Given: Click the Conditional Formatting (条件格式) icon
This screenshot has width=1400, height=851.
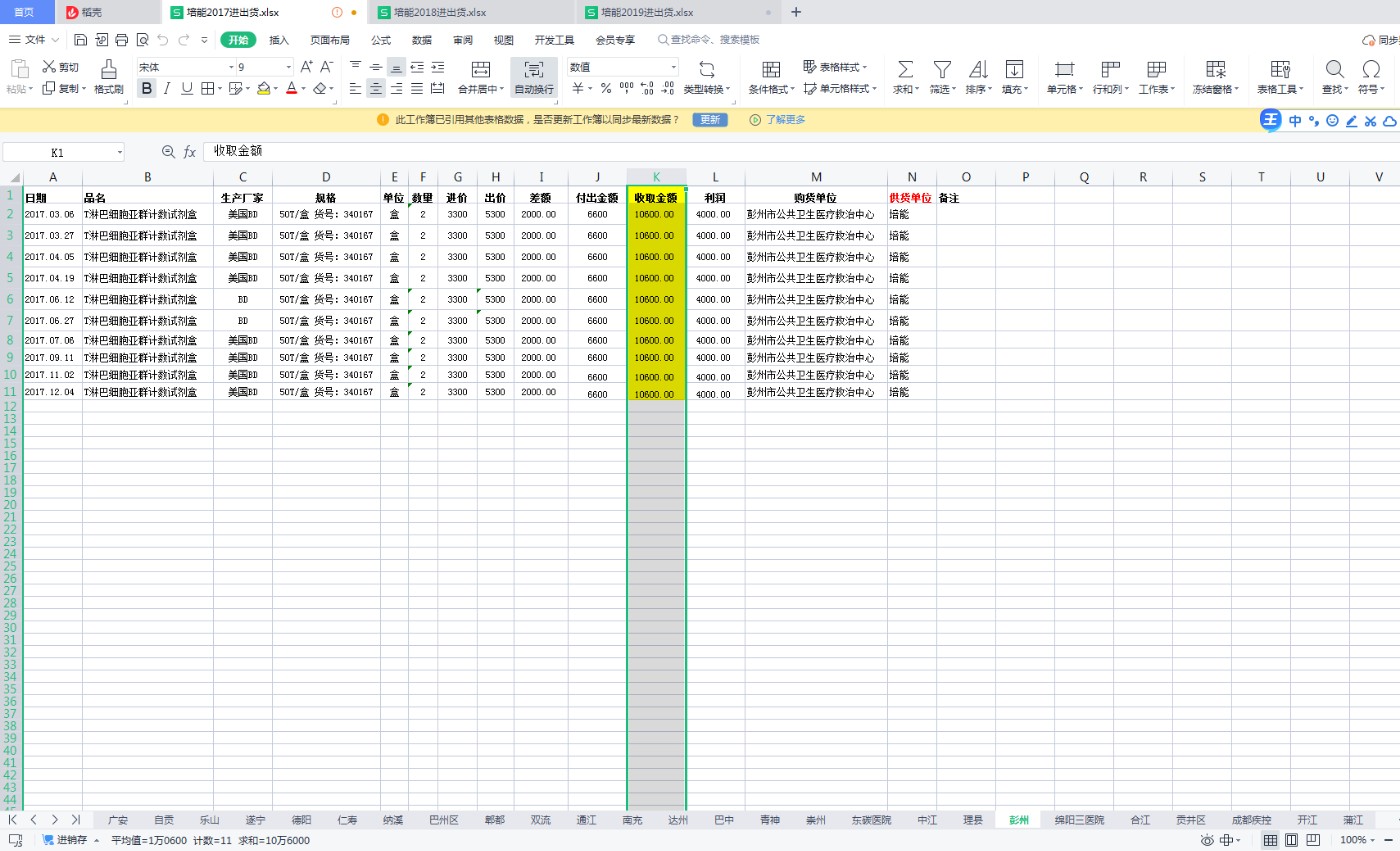Looking at the screenshot, I should [x=771, y=68].
